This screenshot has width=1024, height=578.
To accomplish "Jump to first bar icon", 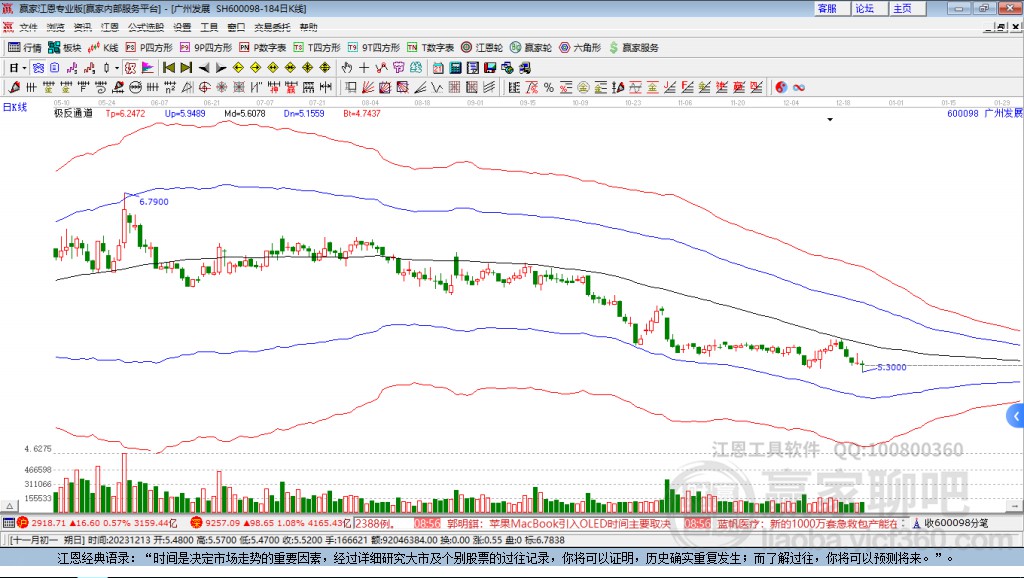I will [x=168, y=68].
